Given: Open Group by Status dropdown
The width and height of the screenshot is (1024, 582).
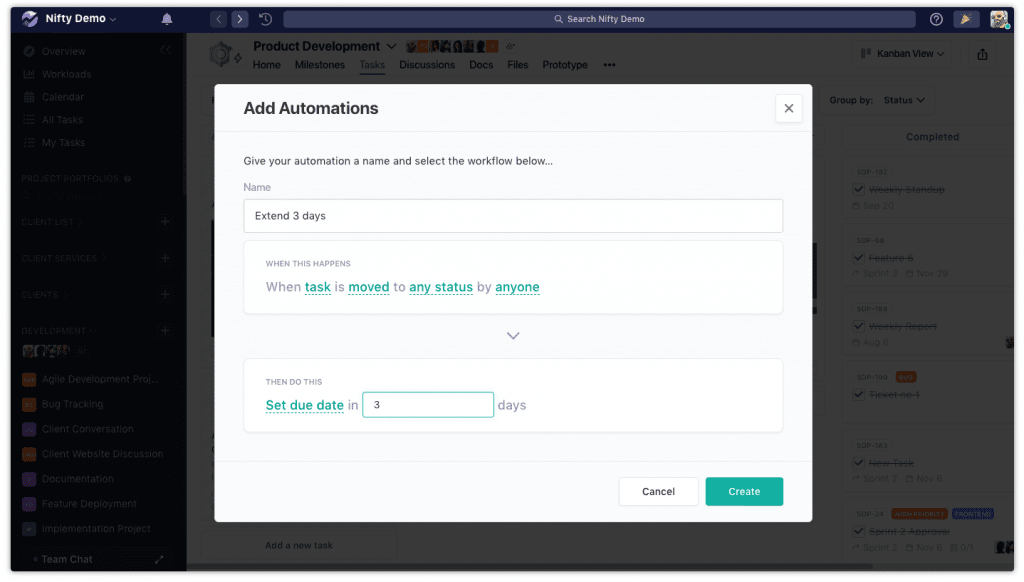Looking at the screenshot, I should (x=904, y=100).
